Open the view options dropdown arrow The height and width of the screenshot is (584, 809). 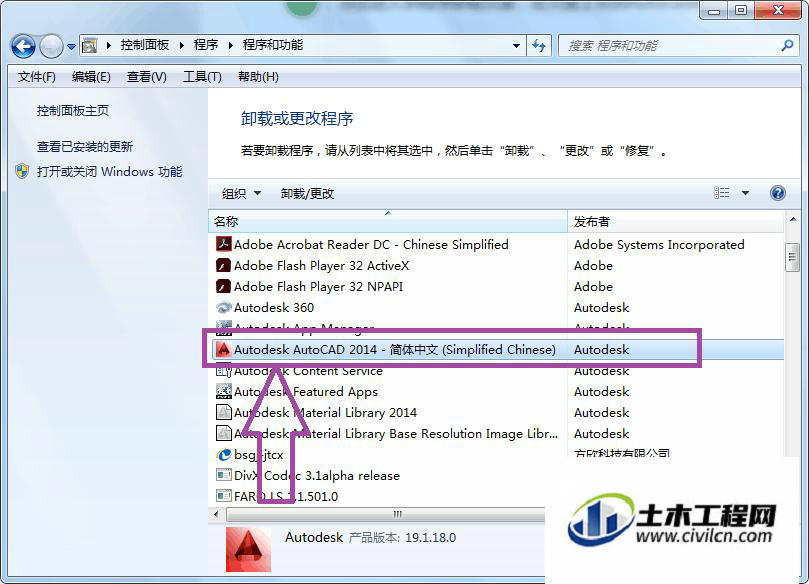[x=745, y=193]
